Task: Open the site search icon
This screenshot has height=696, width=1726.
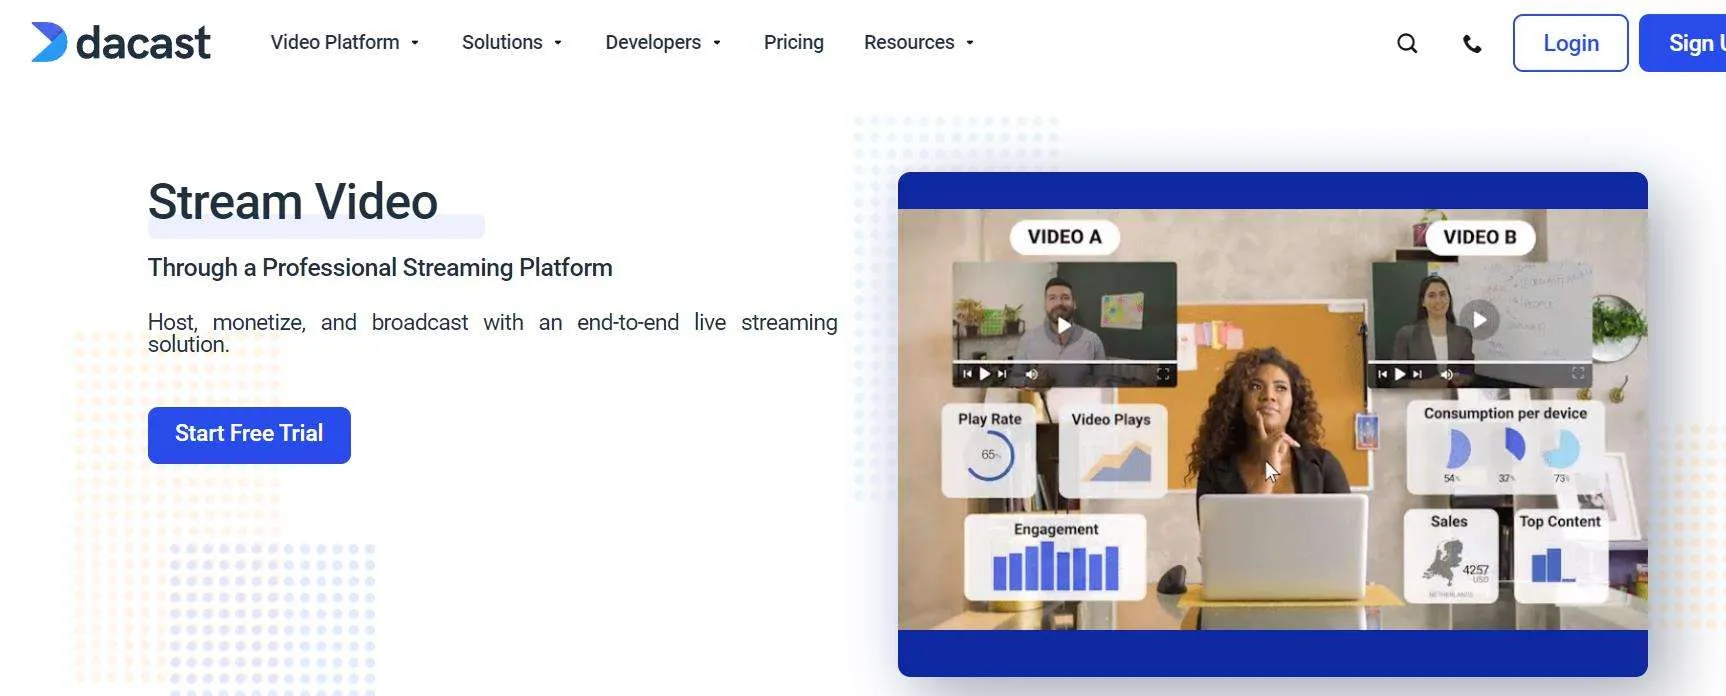Action: point(1407,43)
